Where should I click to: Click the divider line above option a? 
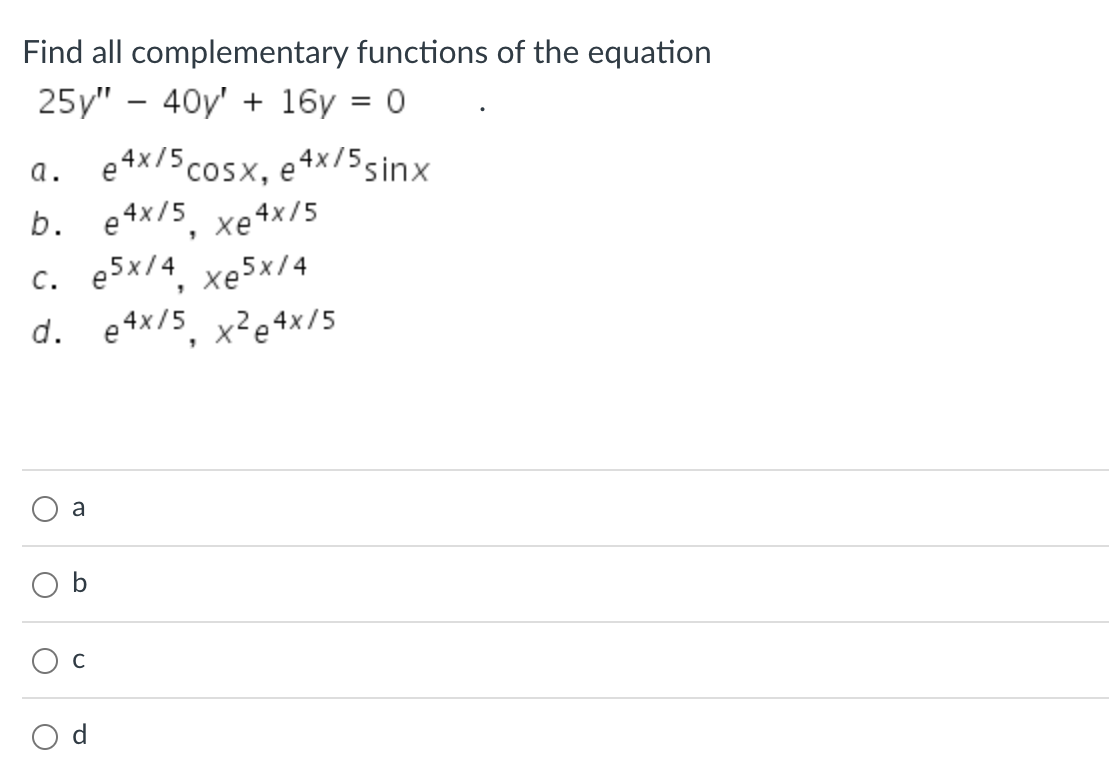[554, 470]
